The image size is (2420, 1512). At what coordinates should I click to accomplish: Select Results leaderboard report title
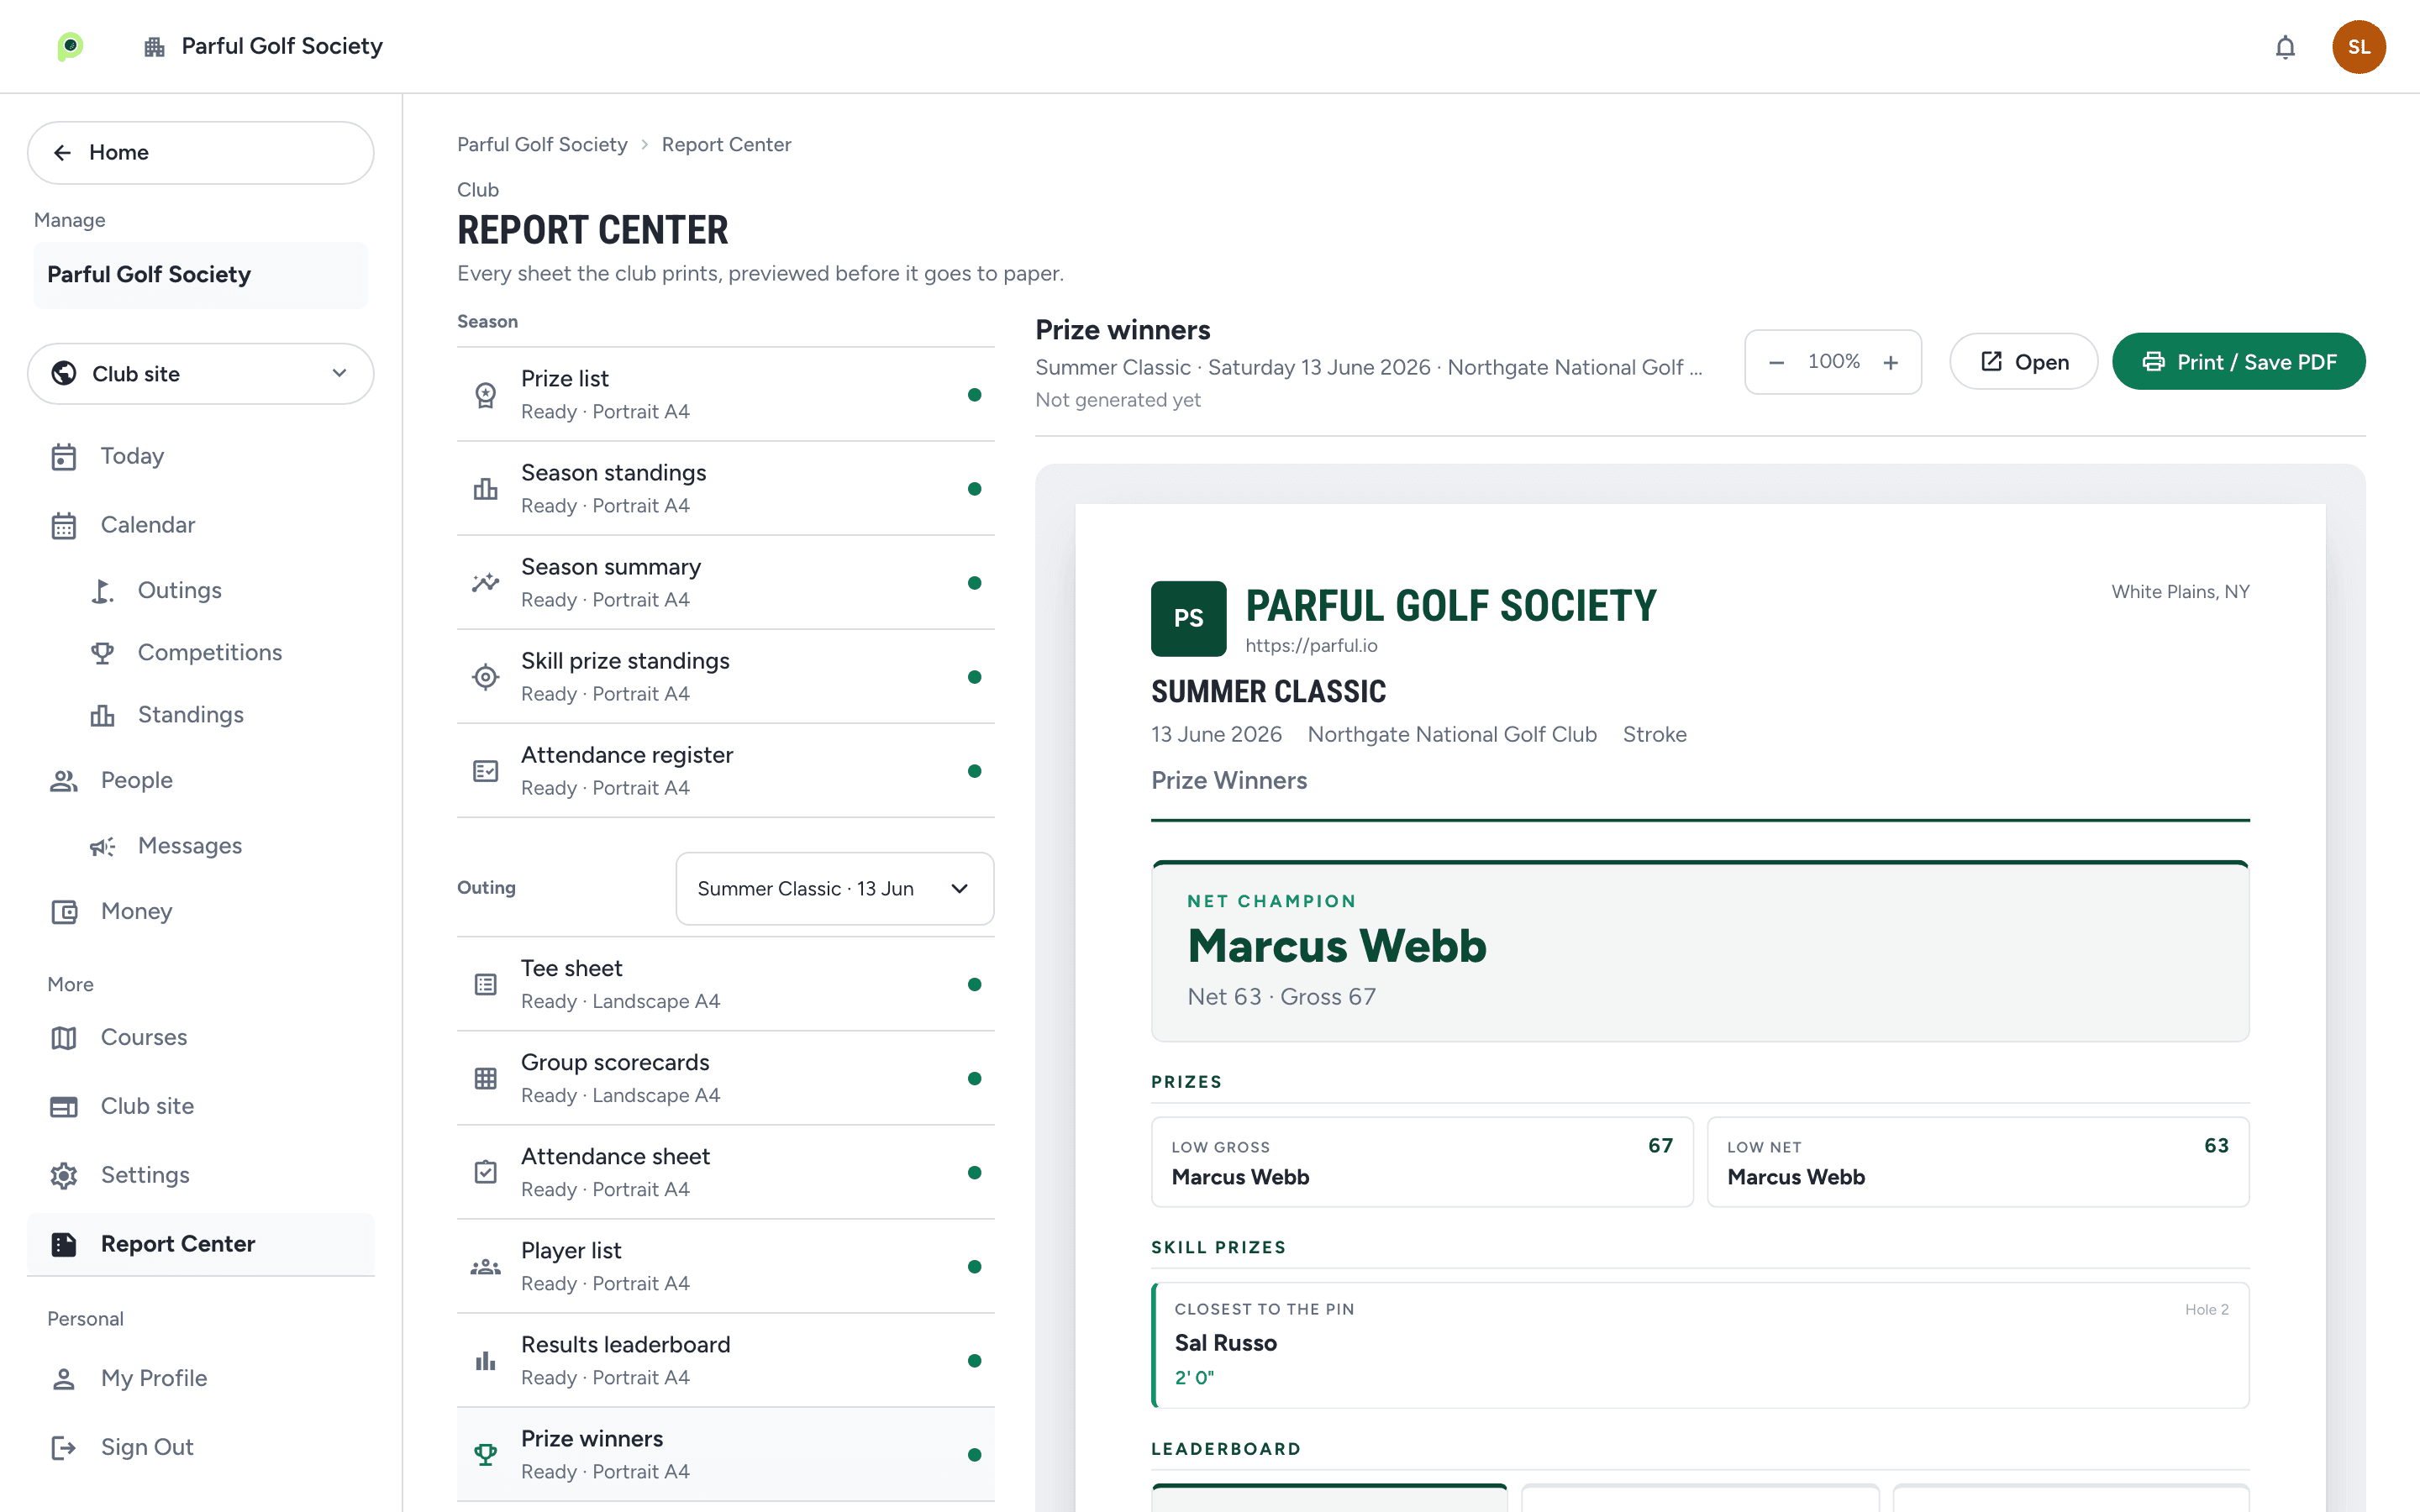click(625, 1345)
